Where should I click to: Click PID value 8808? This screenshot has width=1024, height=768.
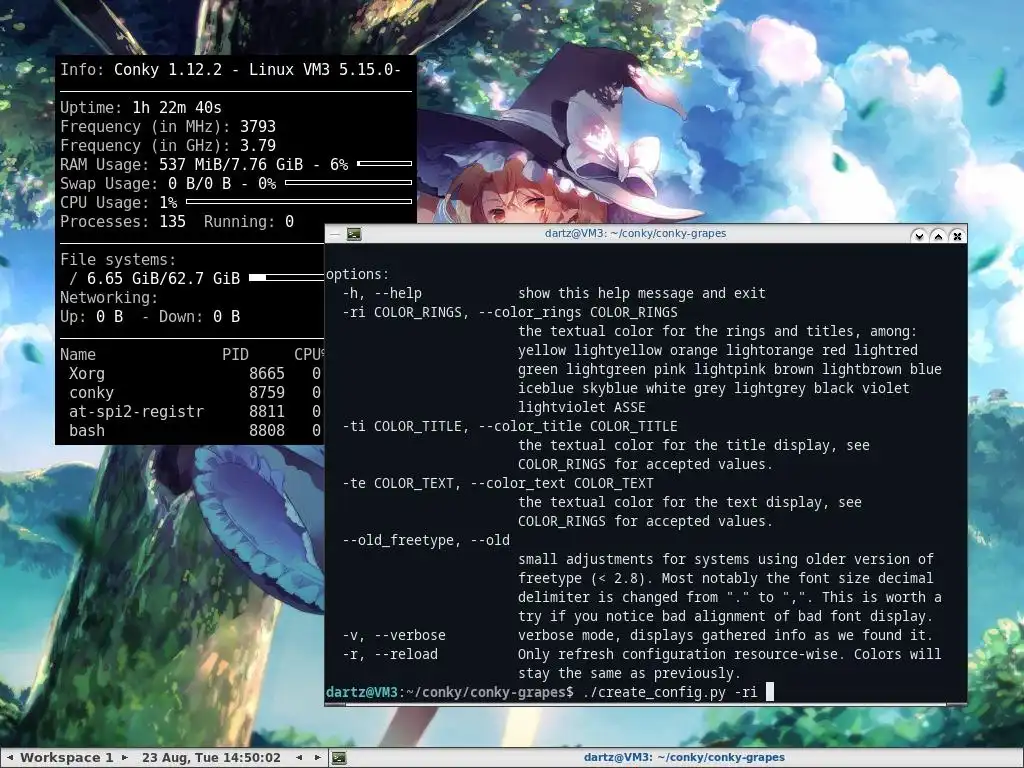[266, 430]
